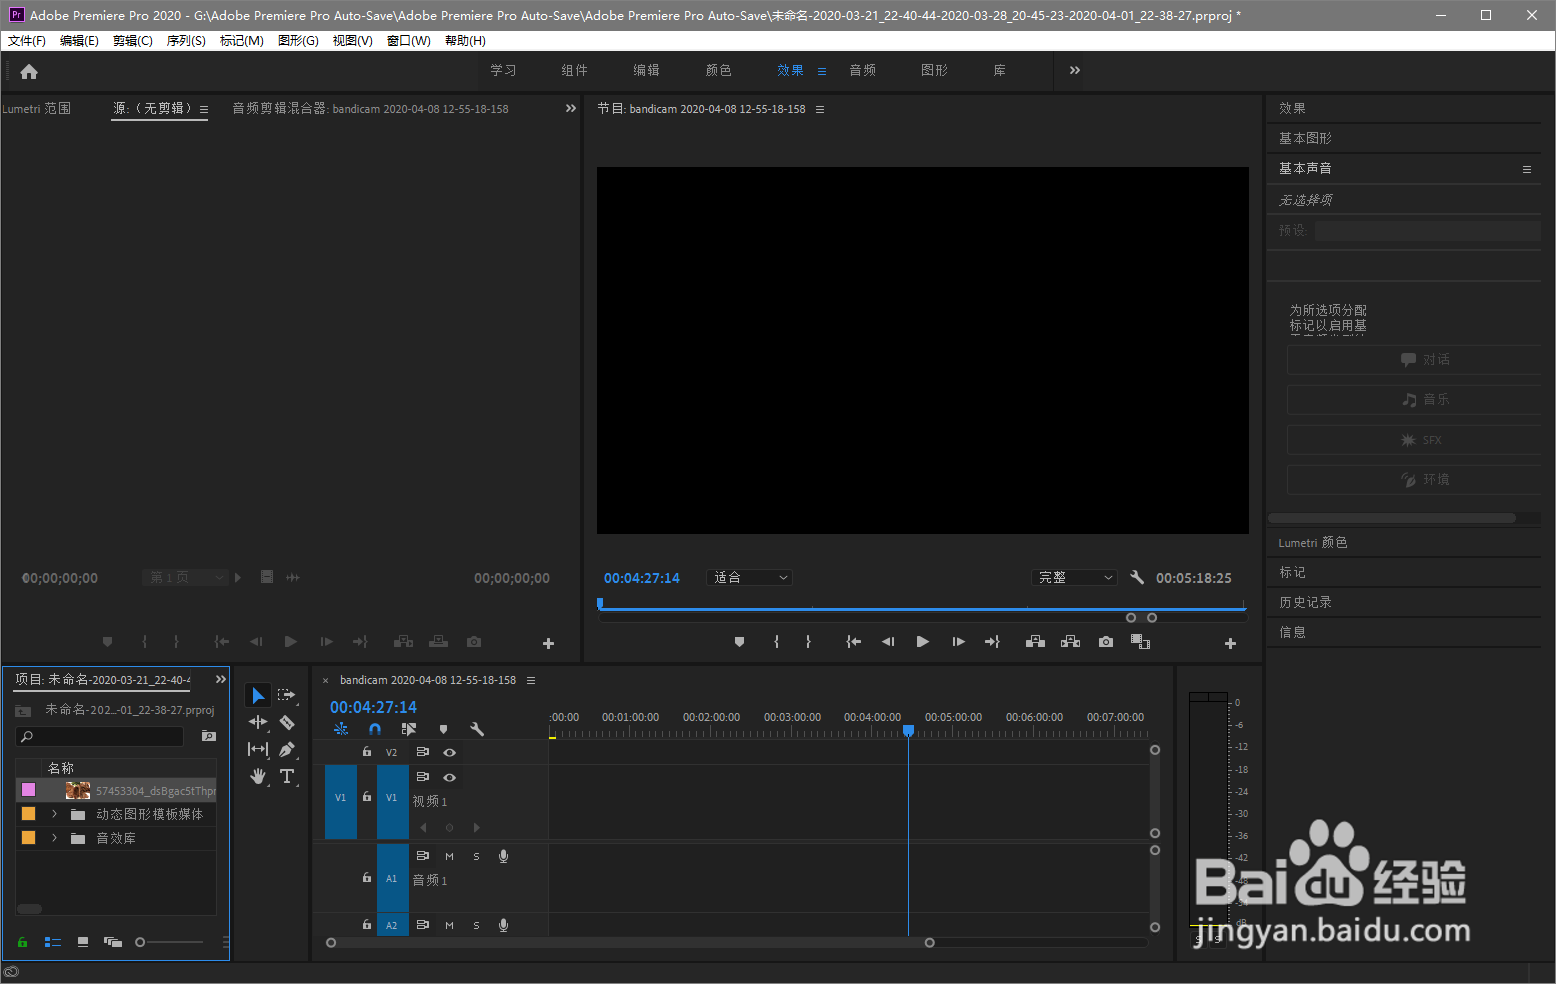Switch to 颜色 workspace tab
The width and height of the screenshot is (1556, 984).
click(x=718, y=70)
